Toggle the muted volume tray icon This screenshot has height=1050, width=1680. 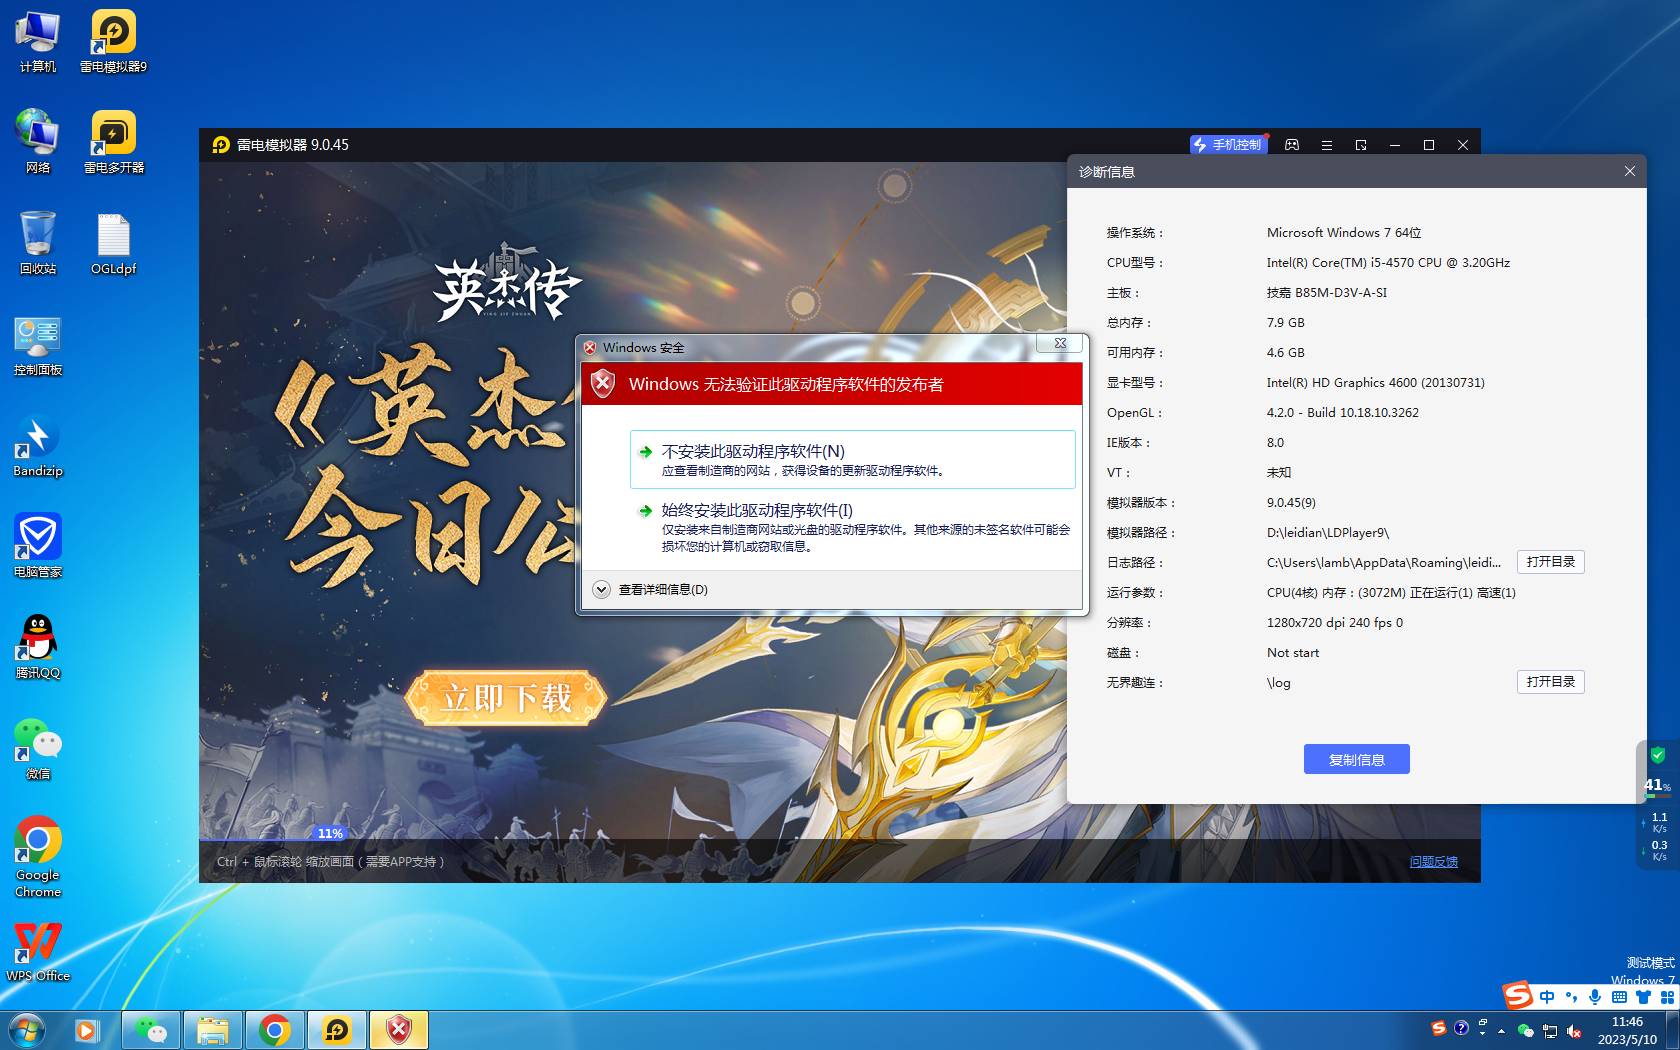pos(1574,1030)
